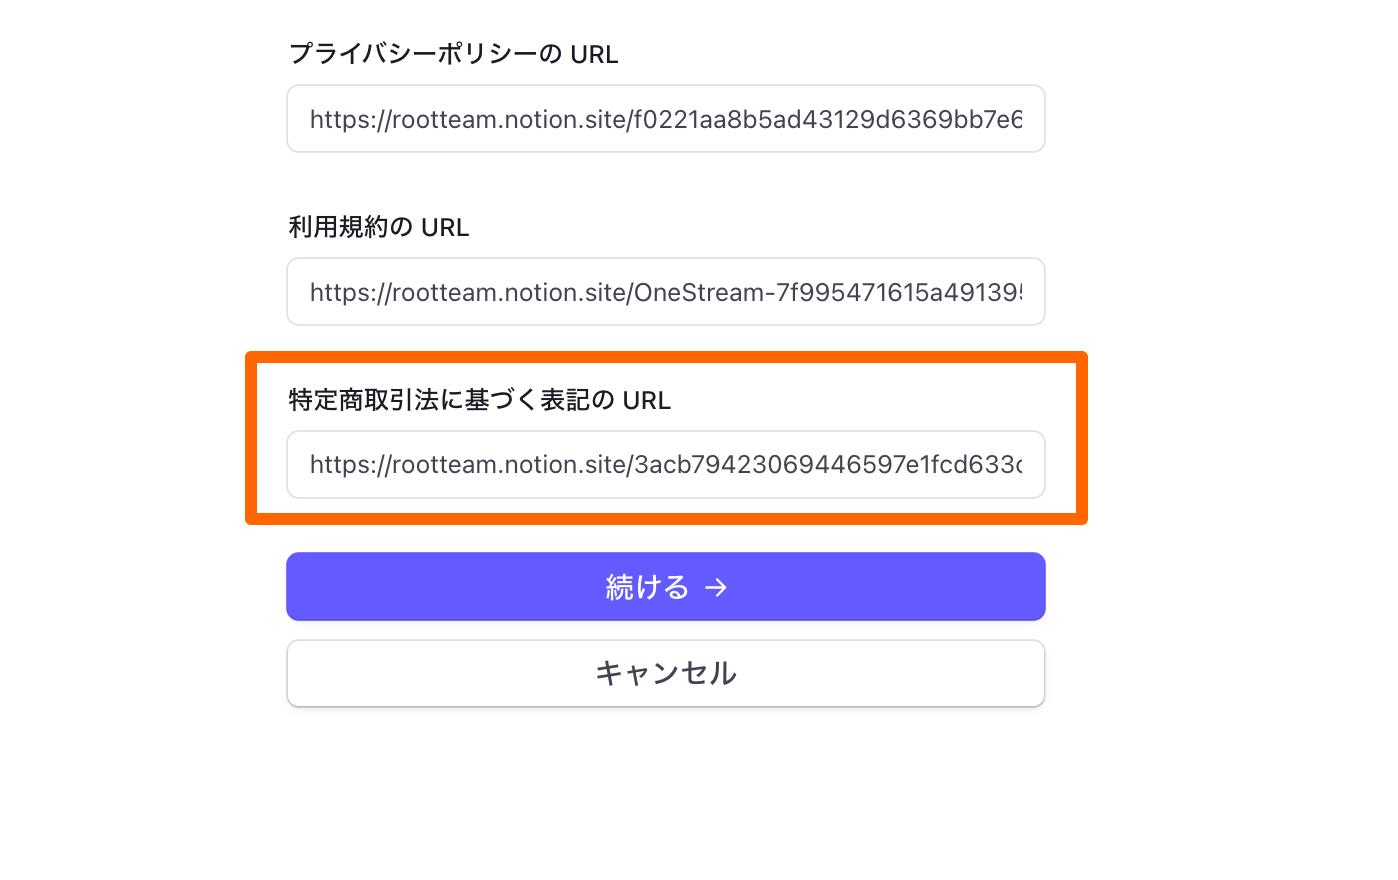This screenshot has width=1398, height=880.
Task: Click the キャンセル button
Action: click(x=666, y=673)
